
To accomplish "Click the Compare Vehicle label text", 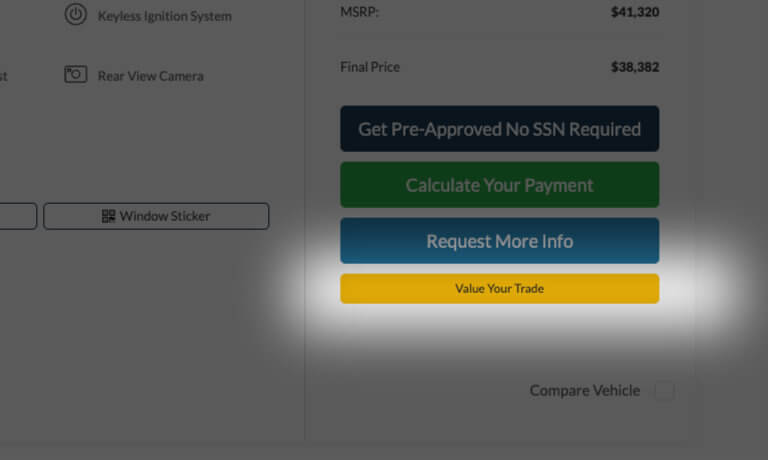I will tap(584, 391).
